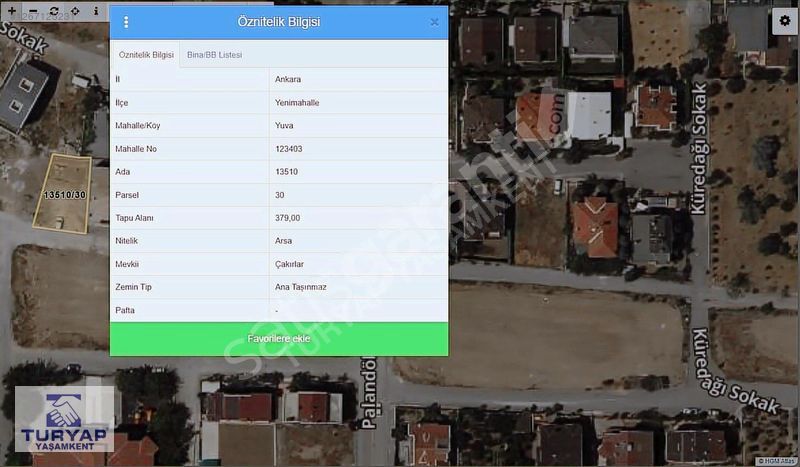Click the info tool icon
The image size is (800, 467).
tap(96, 10)
